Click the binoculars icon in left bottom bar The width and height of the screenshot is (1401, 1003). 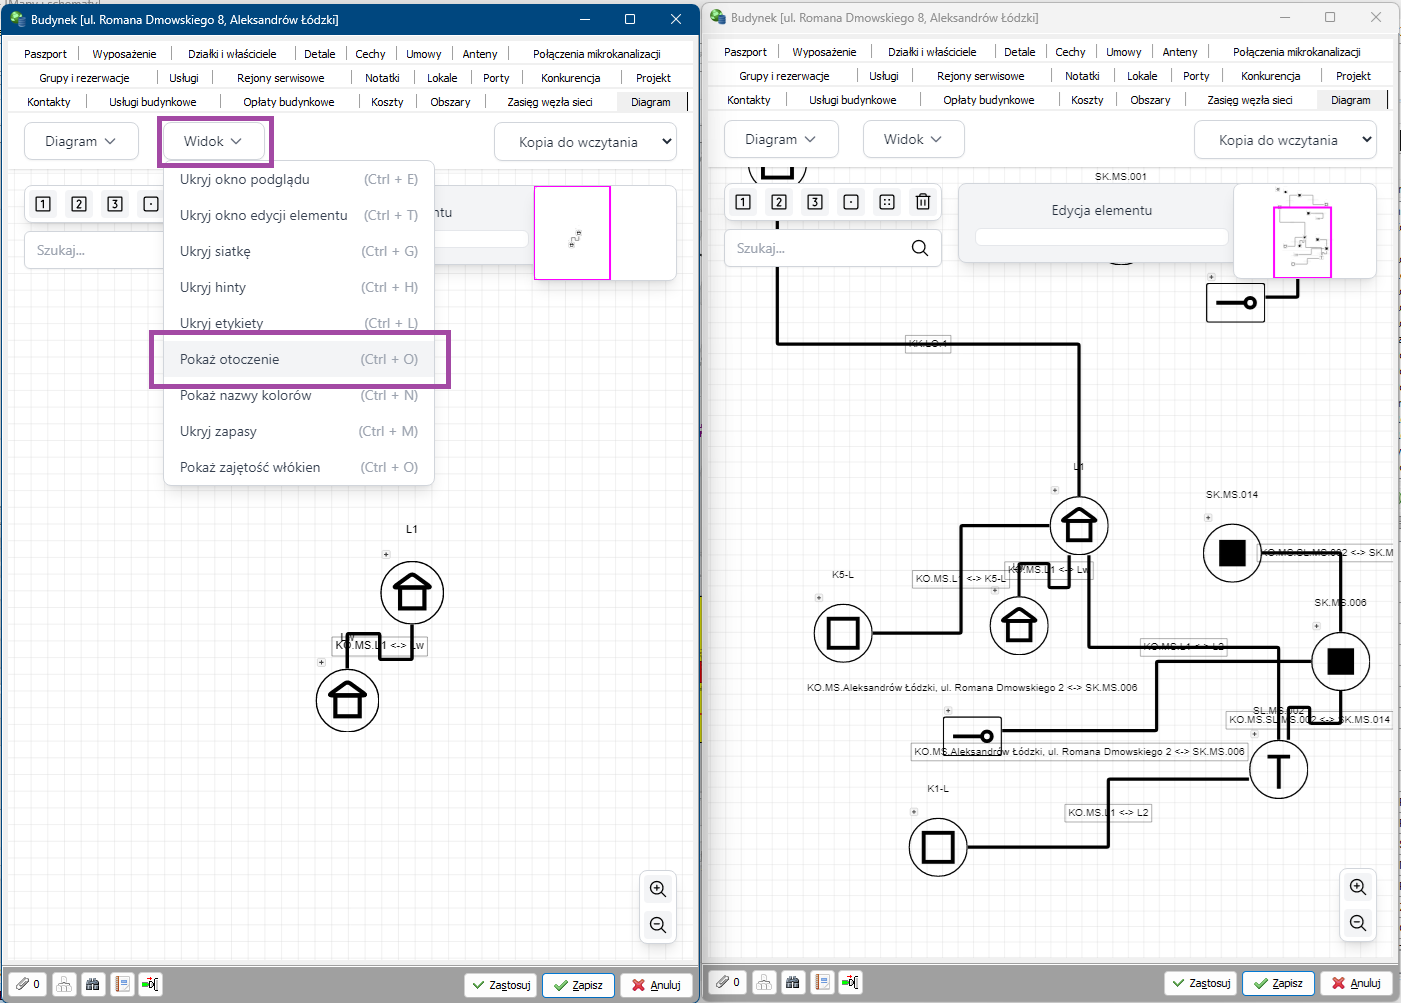93,984
